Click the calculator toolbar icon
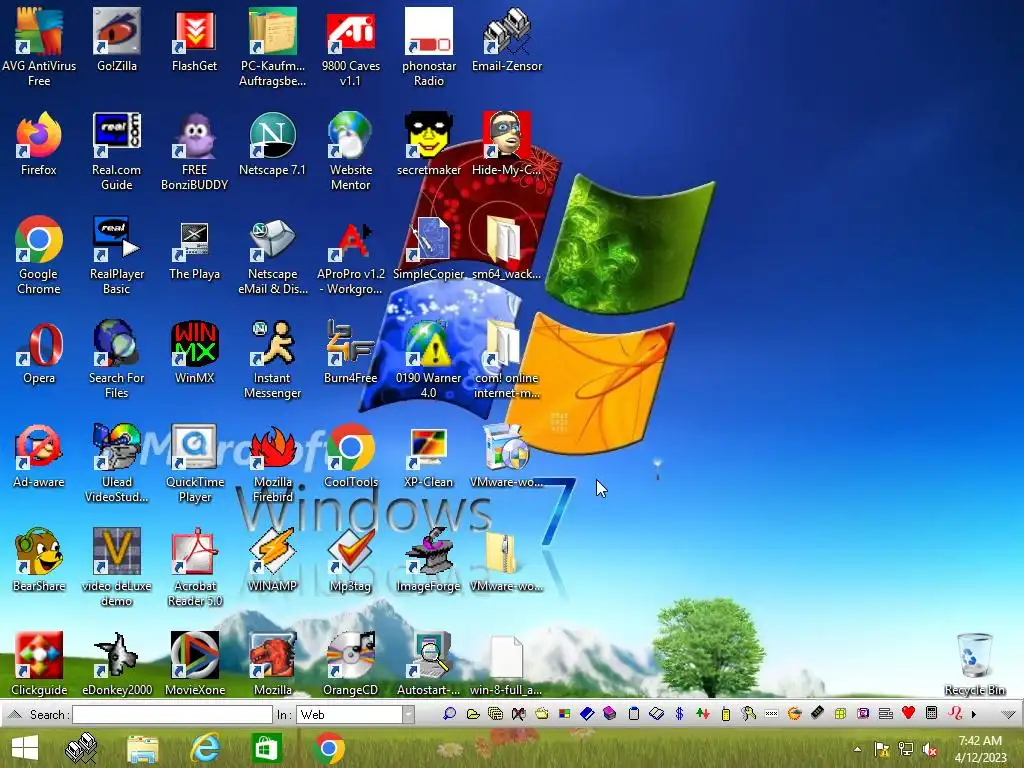Viewport: 1024px width, 768px height. (932, 713)
